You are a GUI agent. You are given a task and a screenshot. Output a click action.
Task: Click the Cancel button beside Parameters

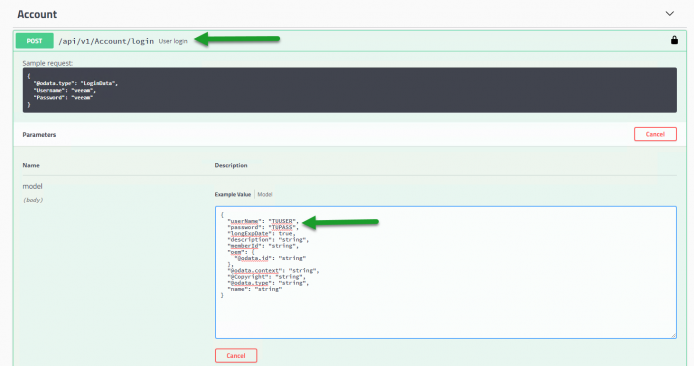click(x=655, y=134)
